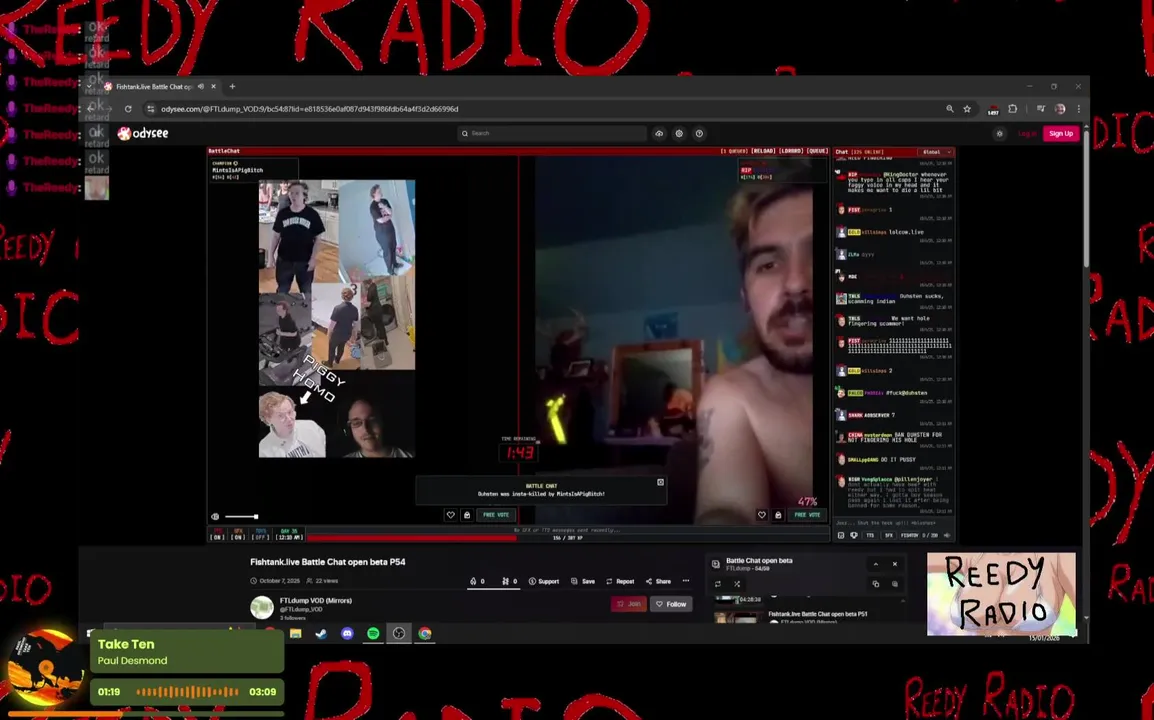1154x720 pixels.
Task: Open the Odysee upload cloud icon
Action: 659,133
